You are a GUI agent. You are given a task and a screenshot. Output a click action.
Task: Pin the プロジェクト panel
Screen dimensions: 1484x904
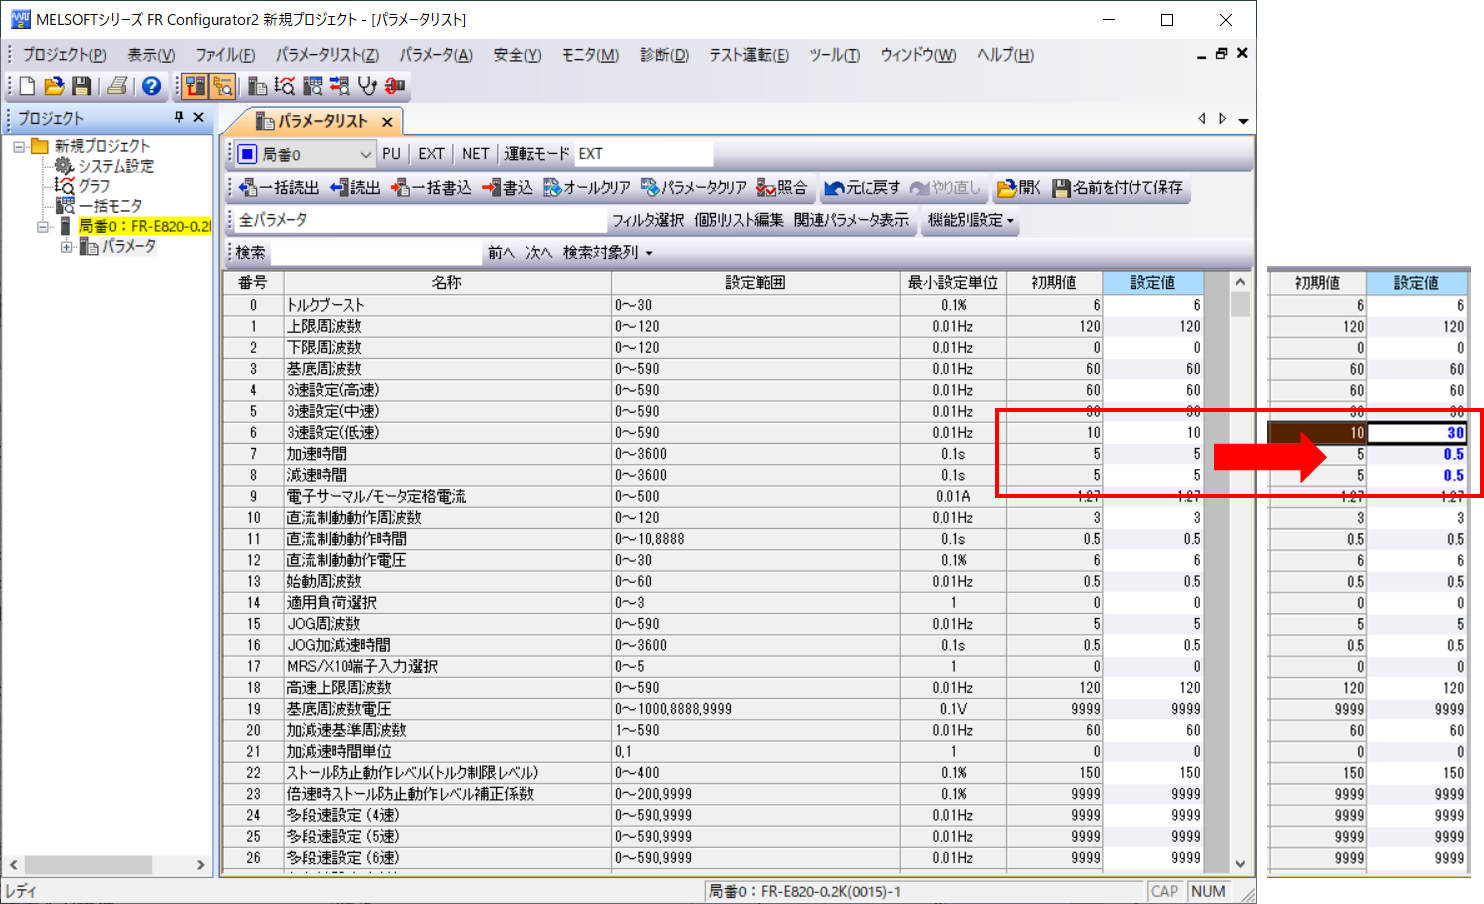(179, 117)
